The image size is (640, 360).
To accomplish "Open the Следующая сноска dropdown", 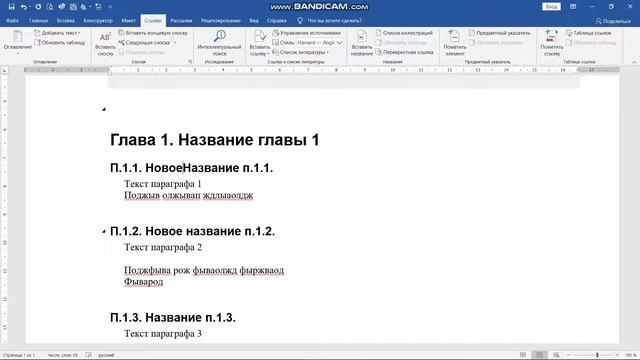I will [175, 42].
